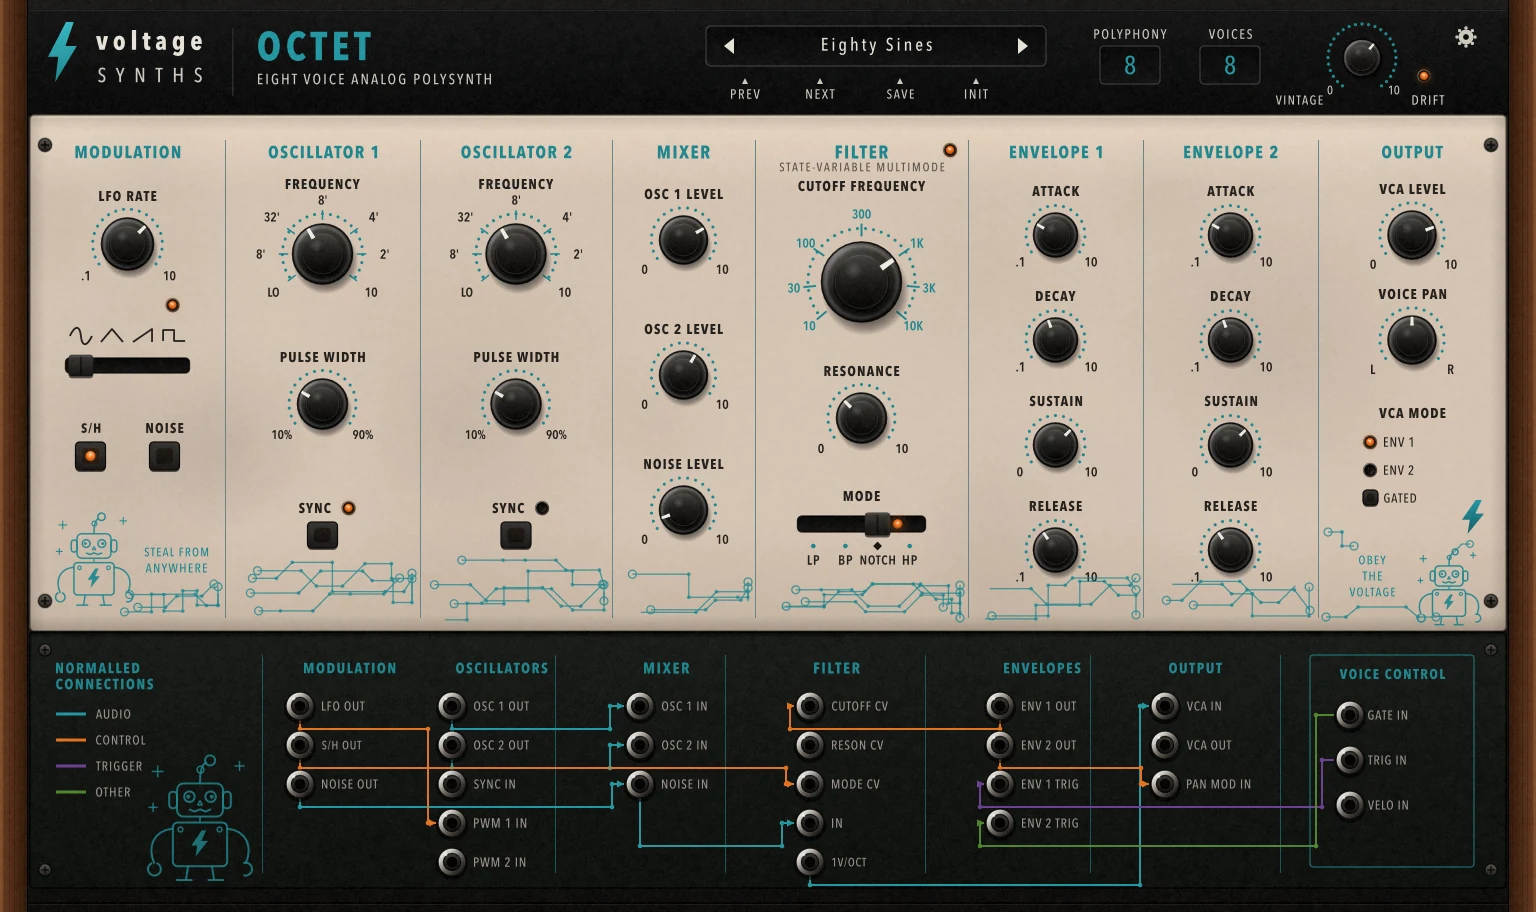Click the OSC 1 IN mixer jack
1536x912 pixels.
pyautogui.click(x=640, y=706)
